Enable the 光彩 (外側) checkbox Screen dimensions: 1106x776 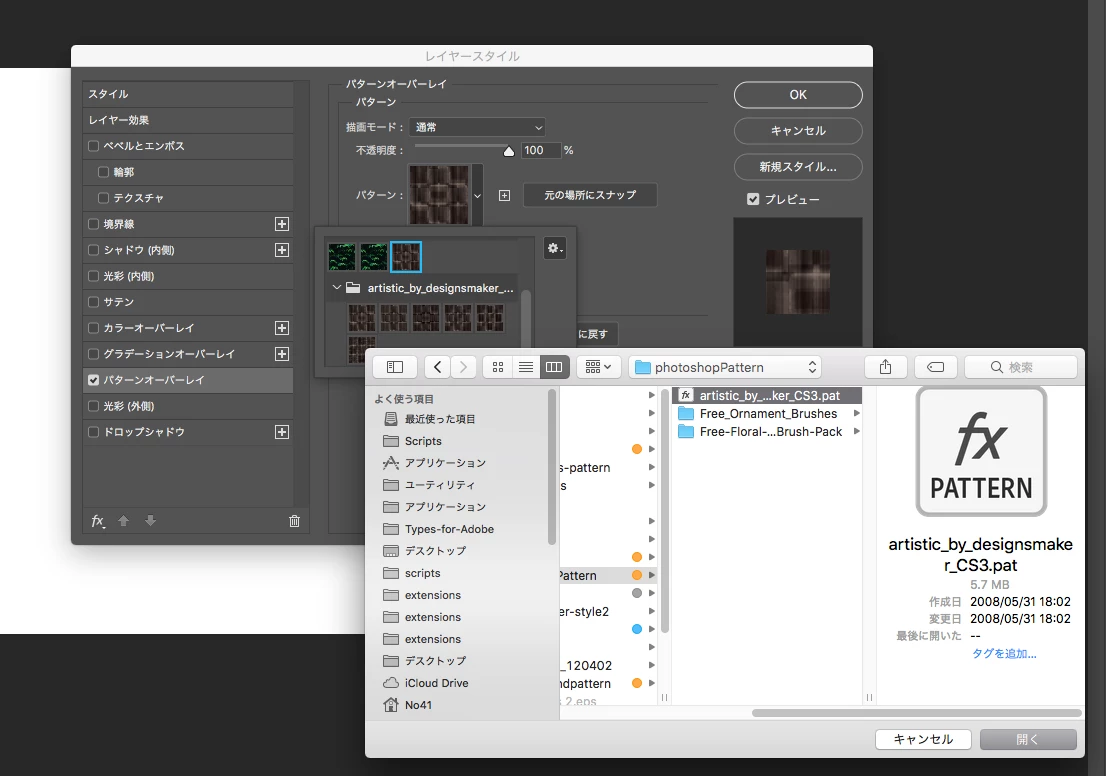[x=93, y=406]
